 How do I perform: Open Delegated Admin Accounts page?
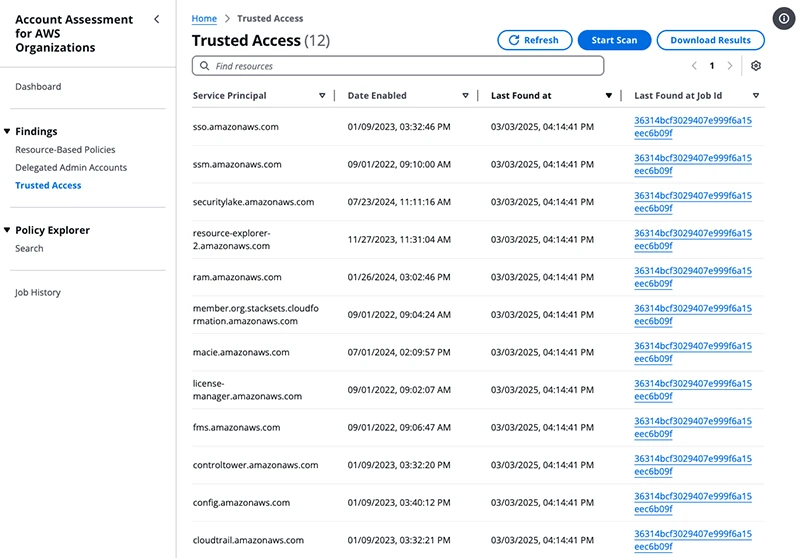pyautogui.click(x=71, y=168)
